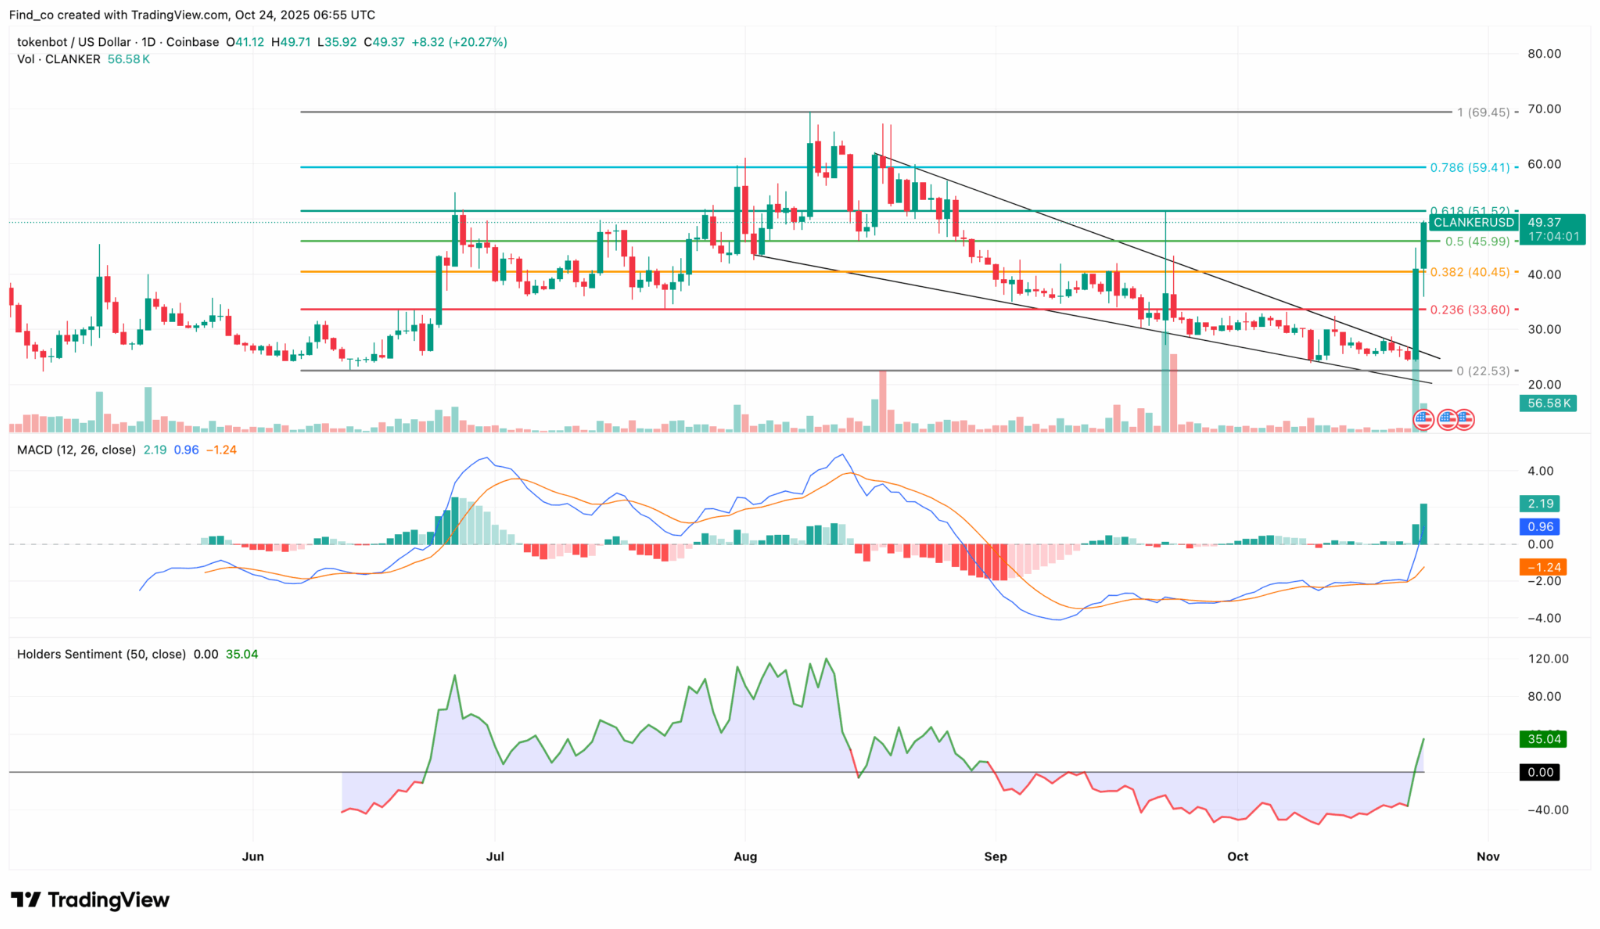The height and width of the screenshot is (929, 1600).
Task: Click the 1D timeframe label in the legend
Action: point(148,42)
